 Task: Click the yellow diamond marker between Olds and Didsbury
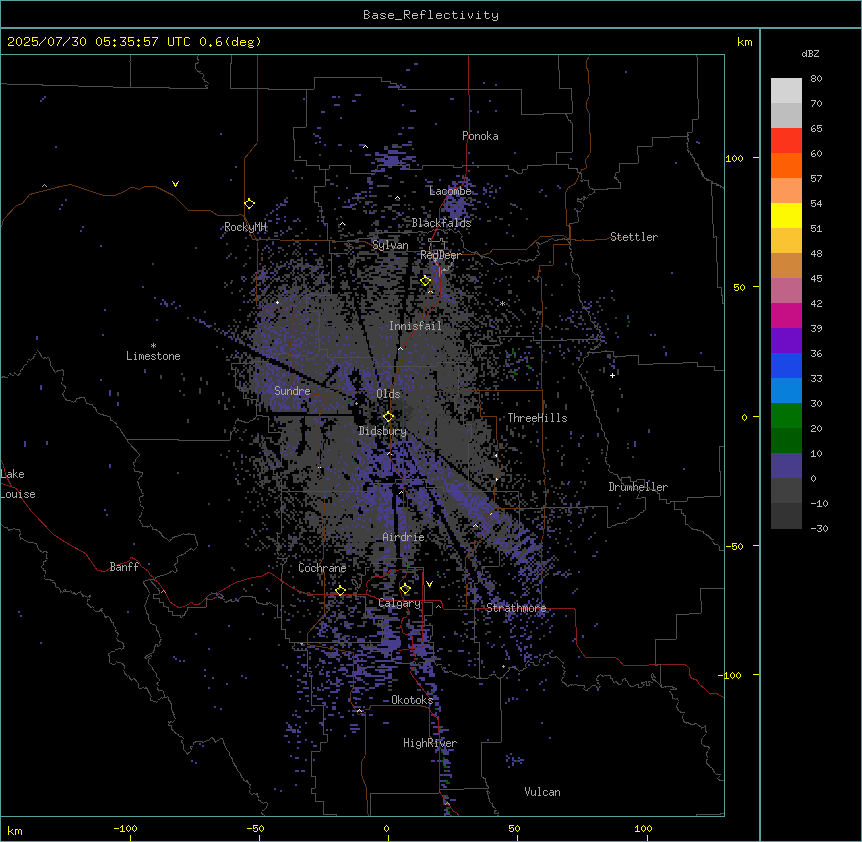(388, 417)
